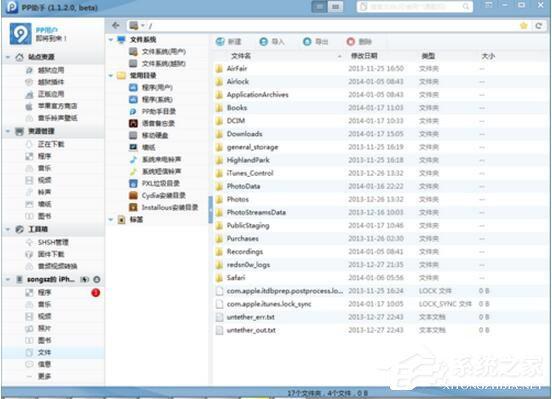Collapse the 站点资源 sidebar section
This screenshot has height=399, width=552.
pyautogui.click(x=8, y=57)
